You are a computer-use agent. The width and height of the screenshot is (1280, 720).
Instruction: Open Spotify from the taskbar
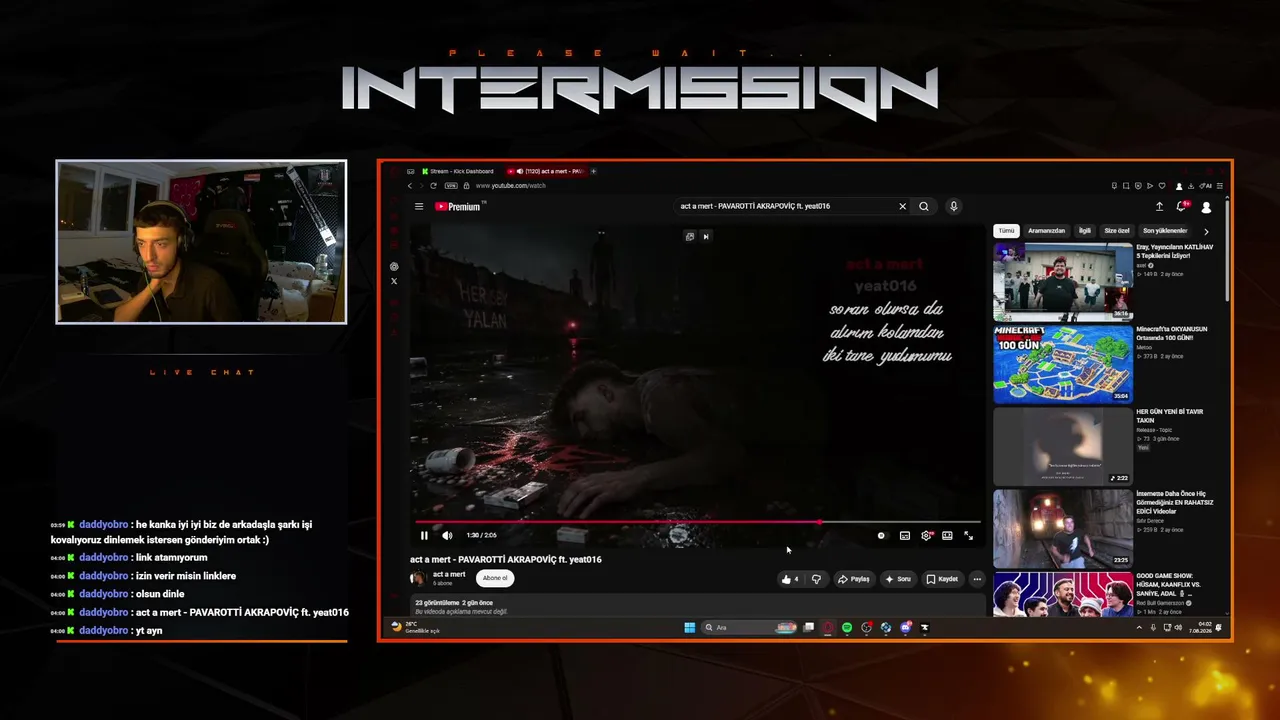[847, 628]
